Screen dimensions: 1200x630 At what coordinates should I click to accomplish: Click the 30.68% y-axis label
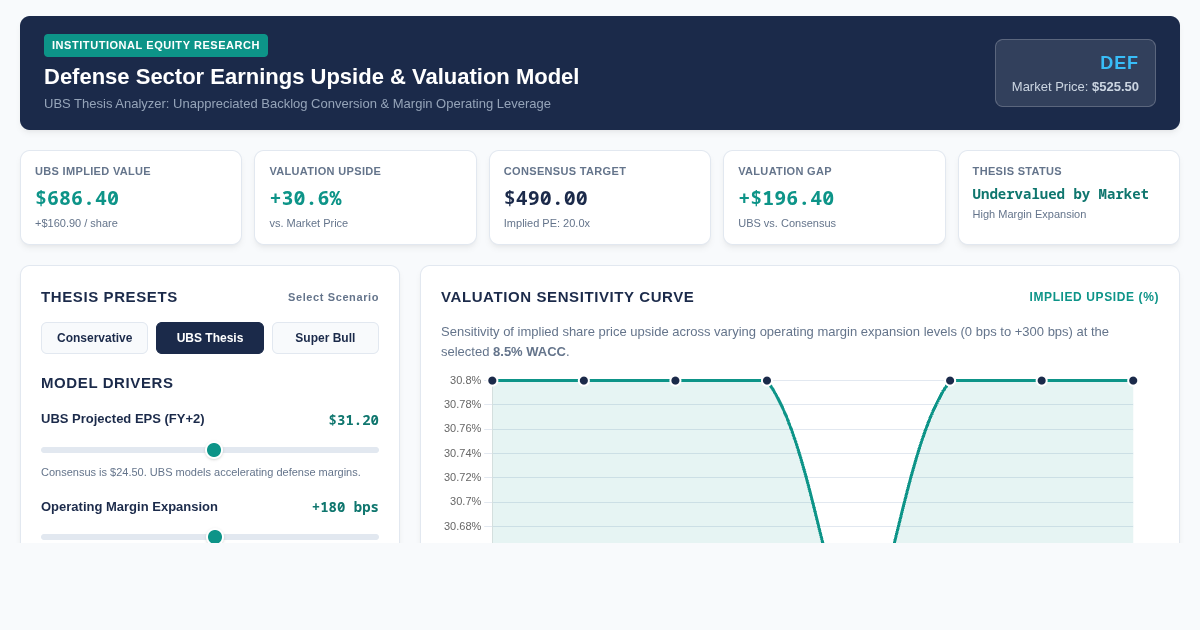click(462, 526)
